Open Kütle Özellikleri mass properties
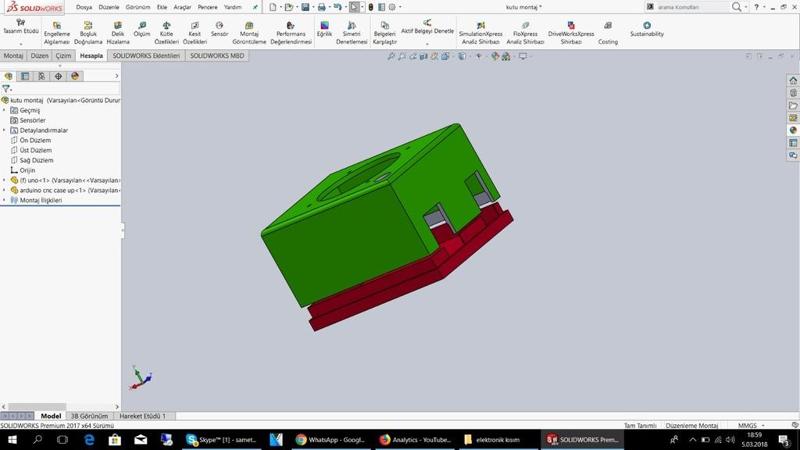 click(x=166, y=33)
